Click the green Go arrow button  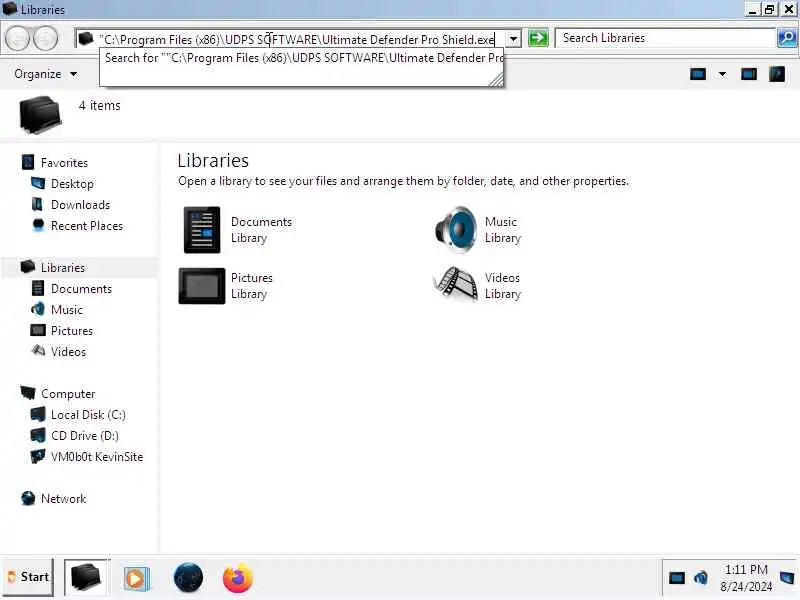(538, 39)
